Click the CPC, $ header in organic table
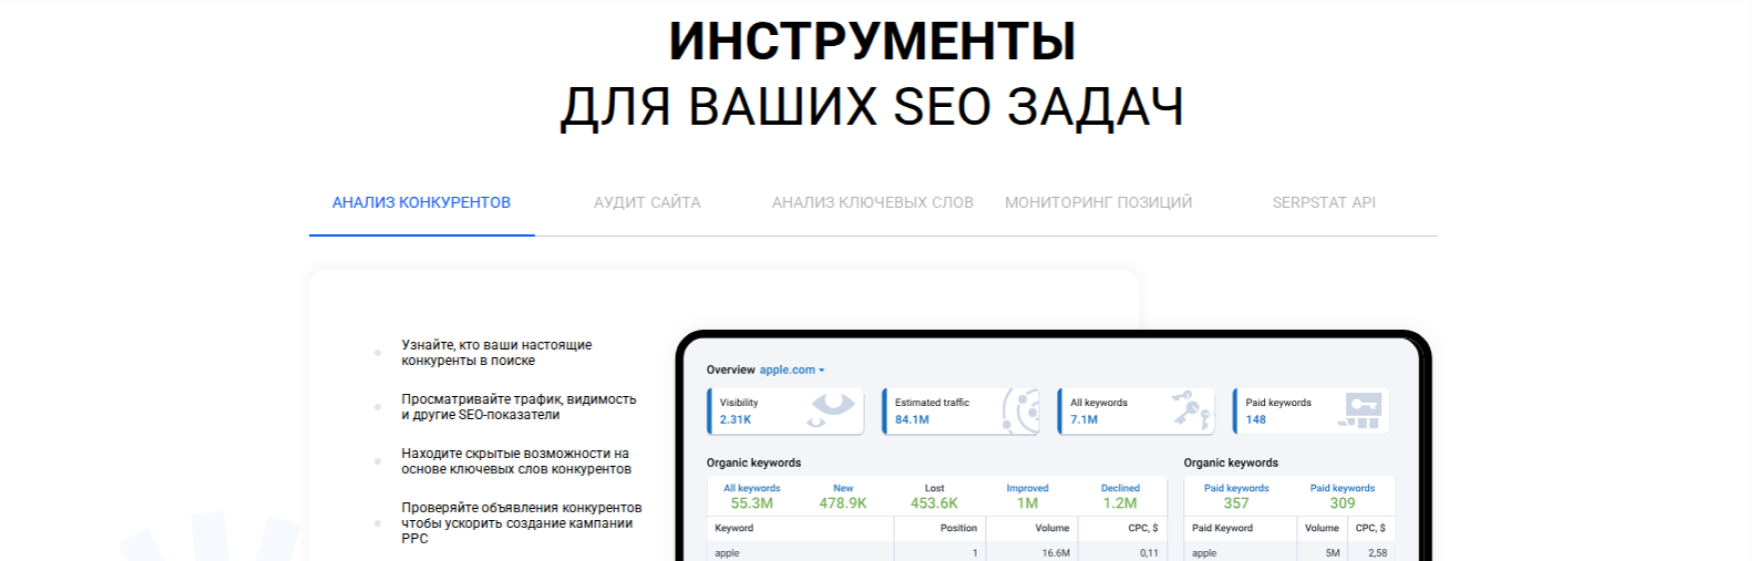 (x=1143, y=528)
